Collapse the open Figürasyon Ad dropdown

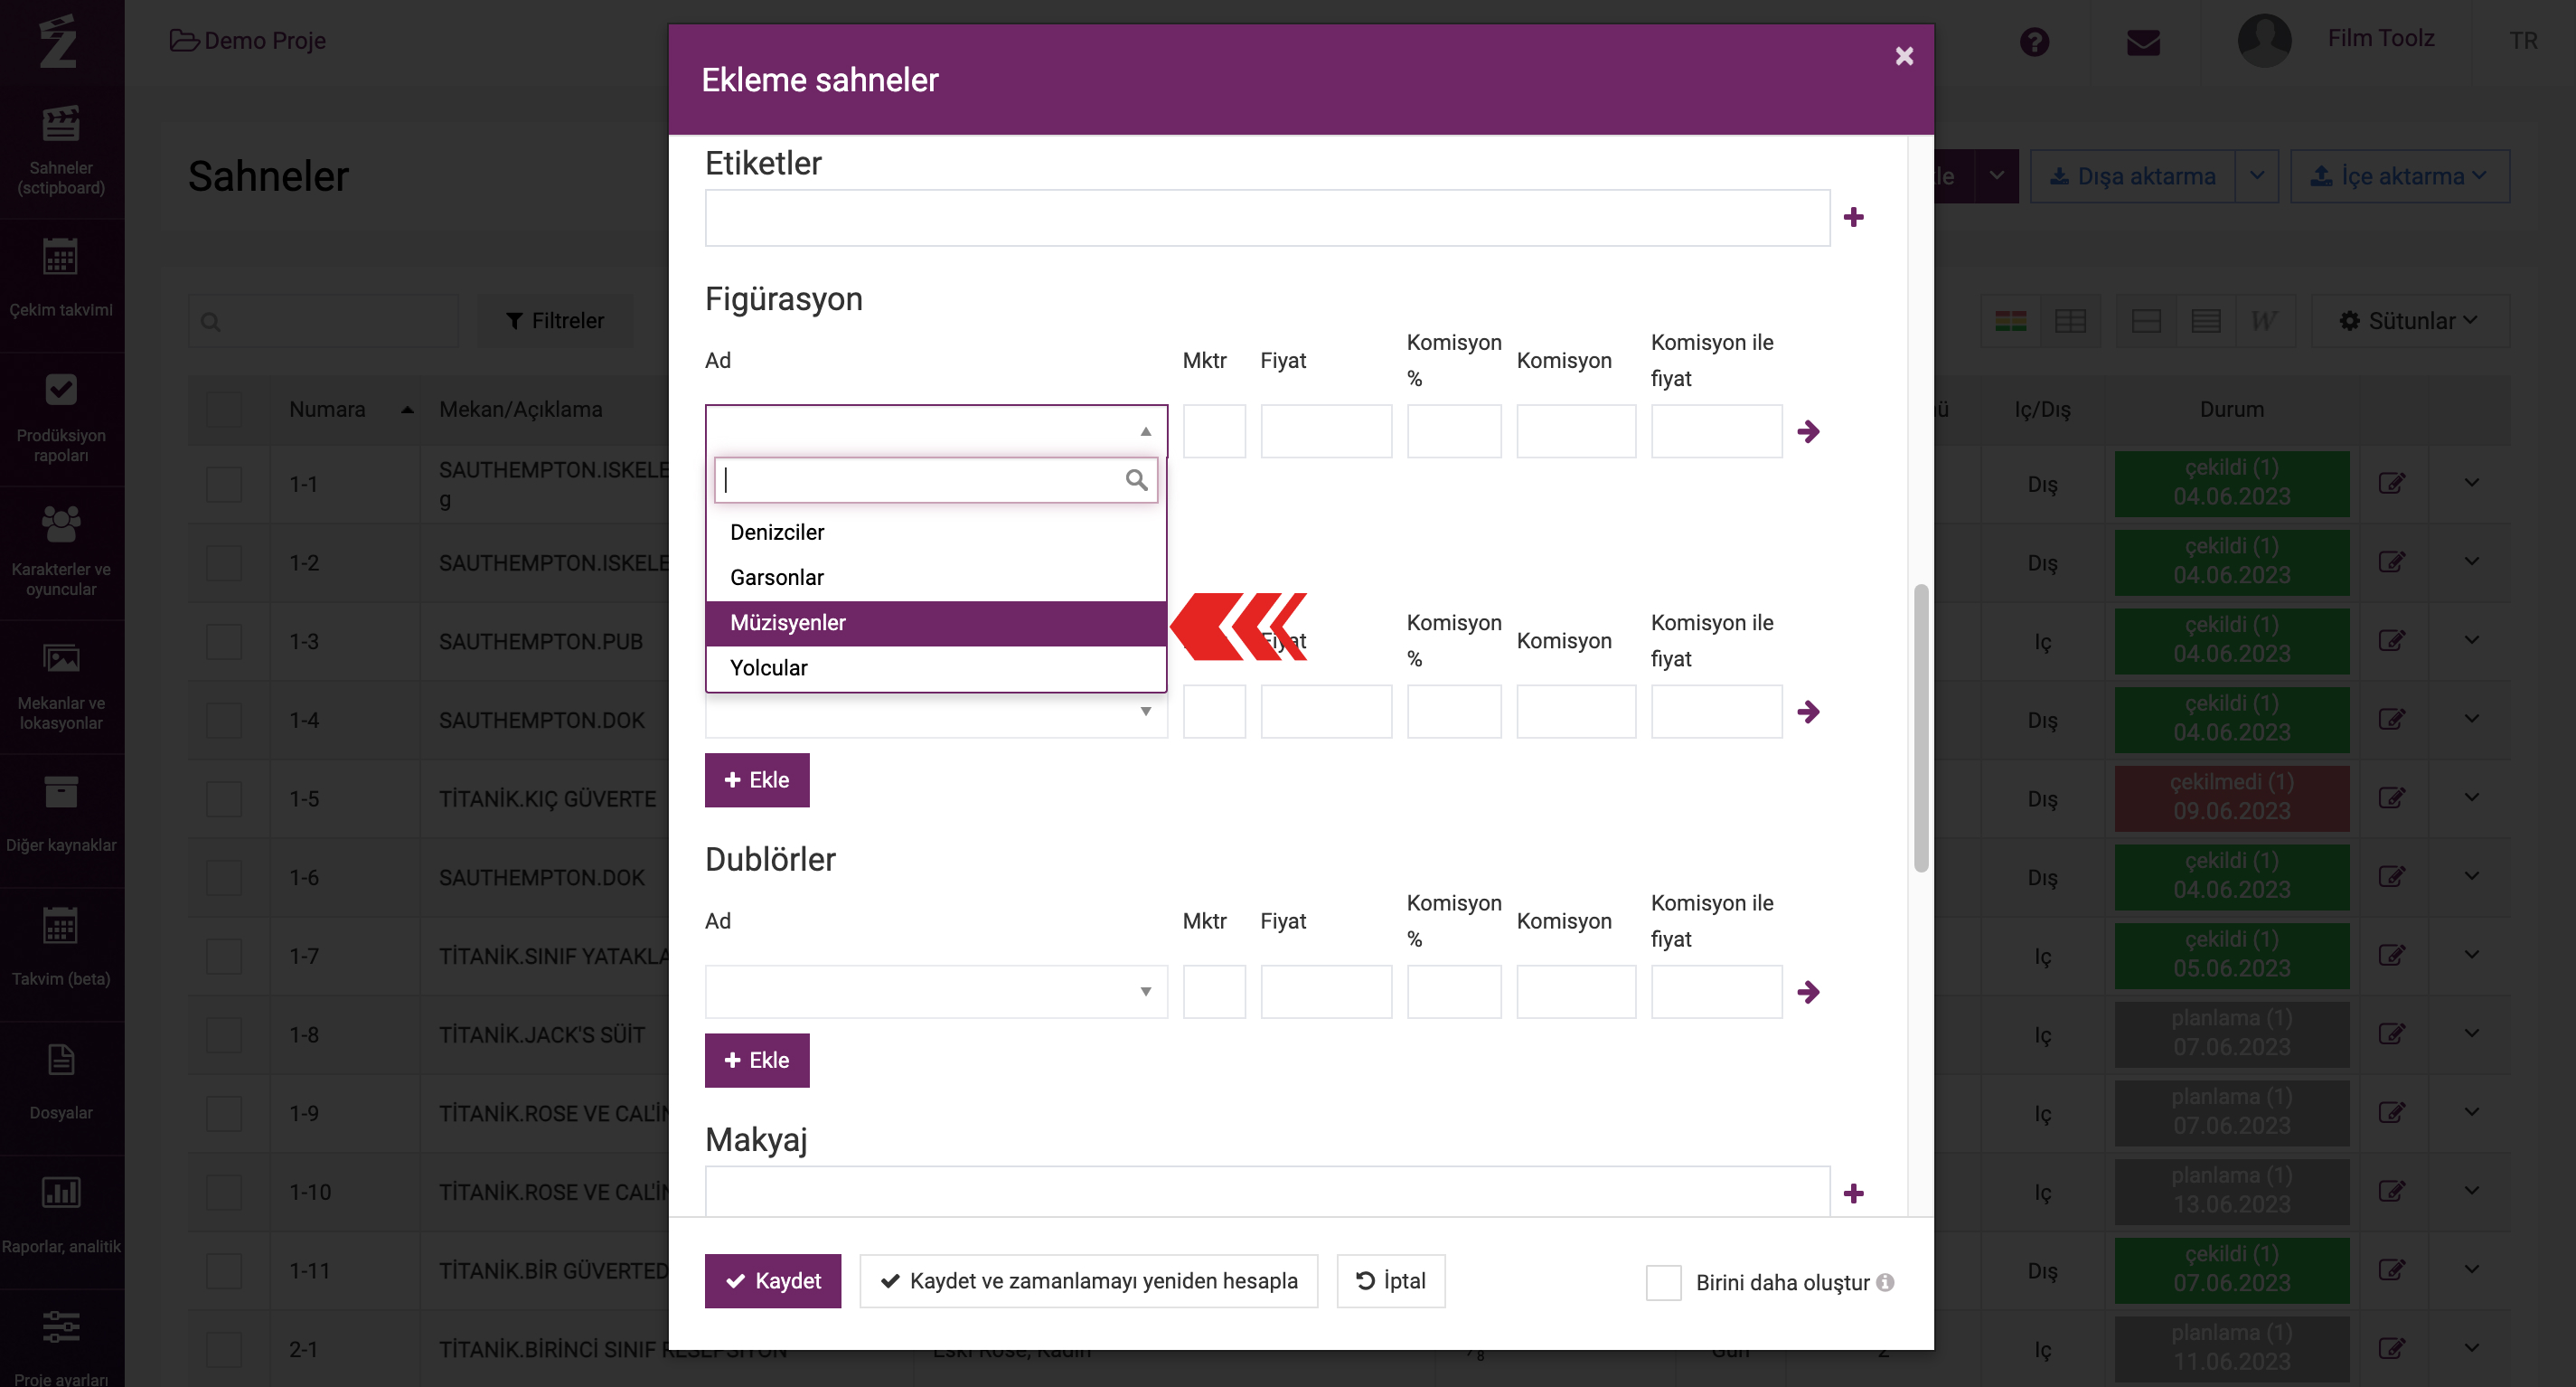tap(936, 431)
